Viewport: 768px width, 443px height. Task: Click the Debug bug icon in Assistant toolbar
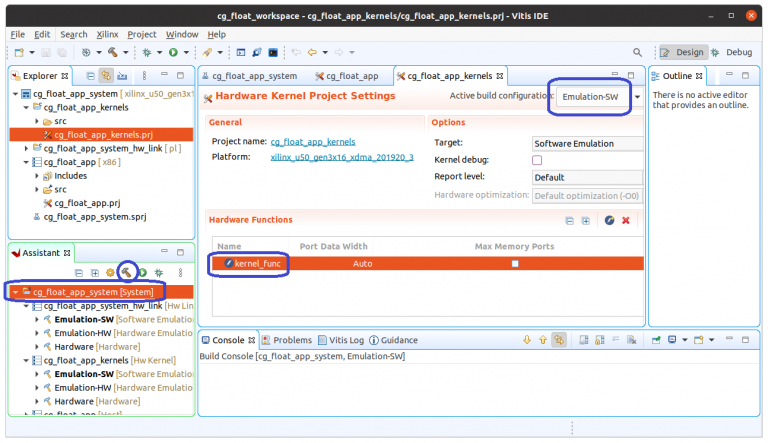pyautogui.click(x=157, y=272)
